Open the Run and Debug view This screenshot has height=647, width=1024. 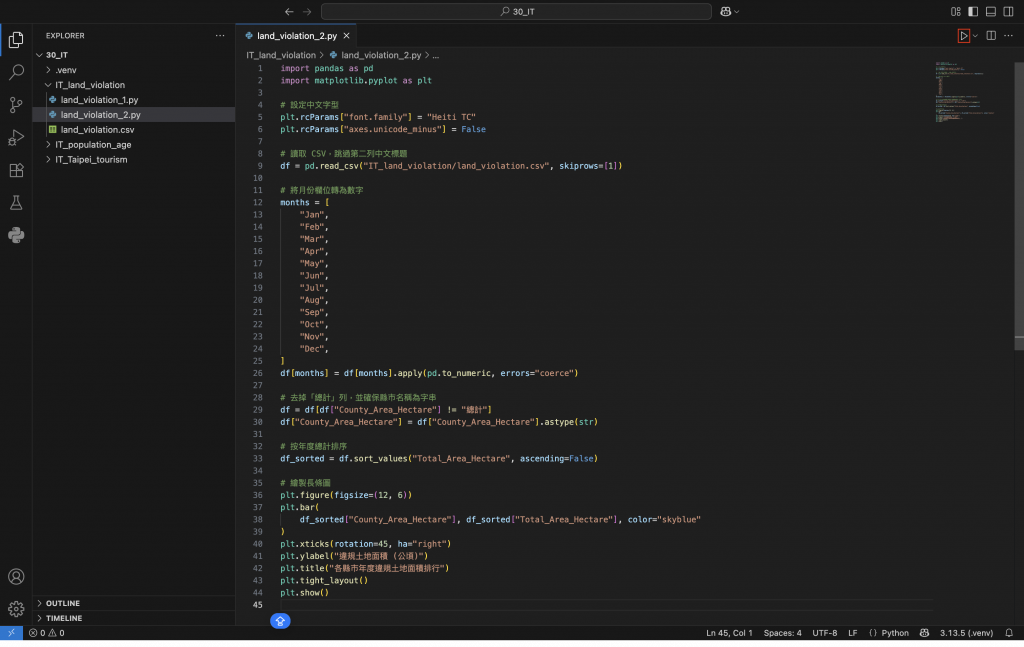[16, 138]
